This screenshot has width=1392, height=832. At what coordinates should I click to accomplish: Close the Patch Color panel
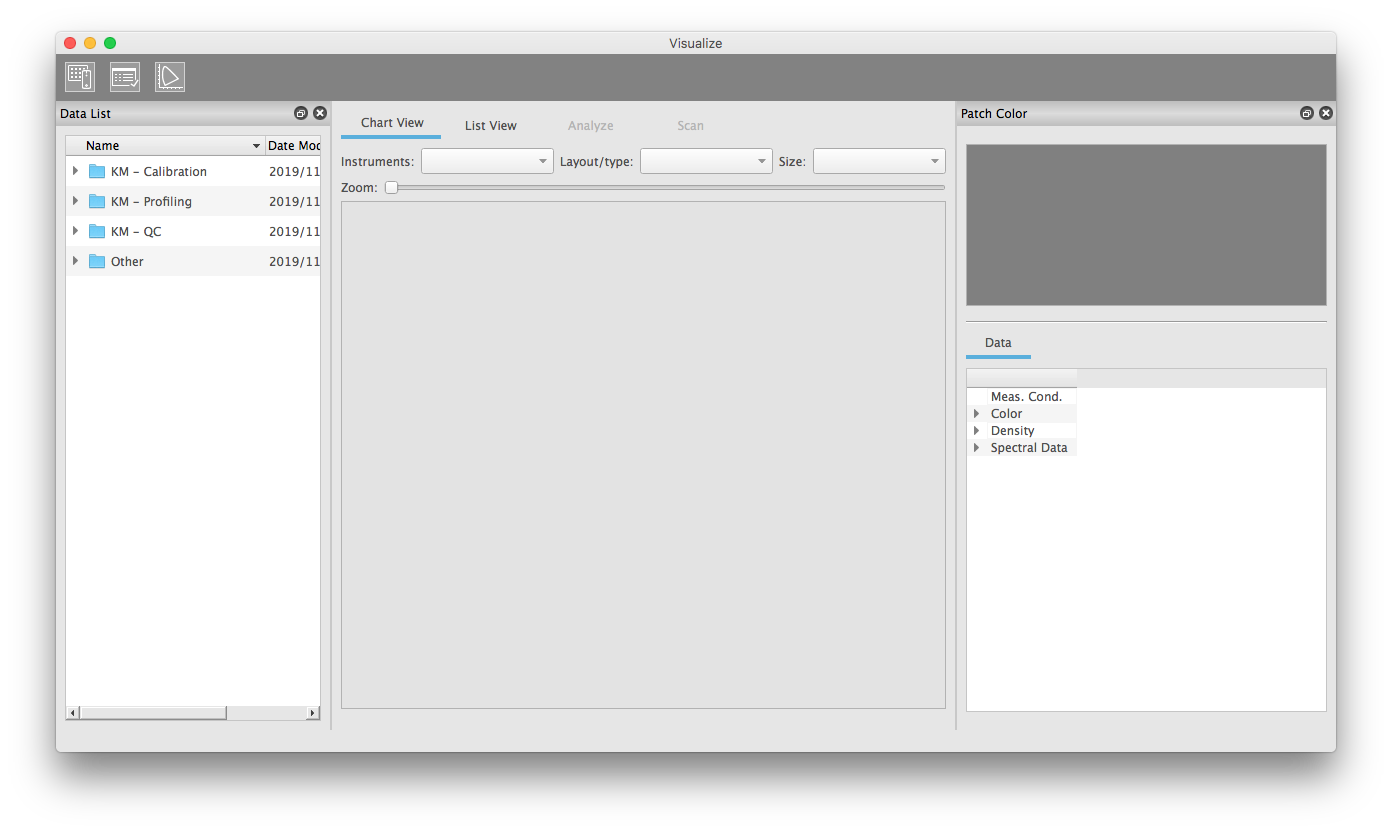[x=1326, y=114]
